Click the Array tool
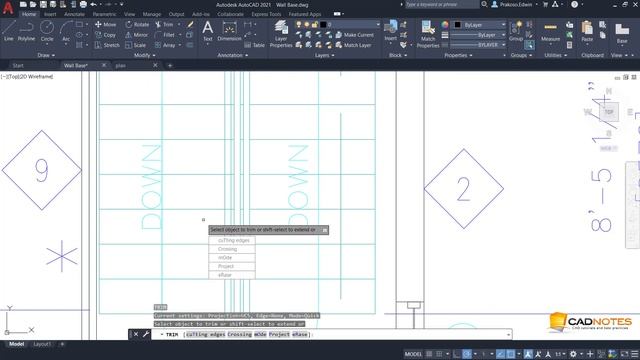Viewport: 640px width, 360px height. (165, 45)
